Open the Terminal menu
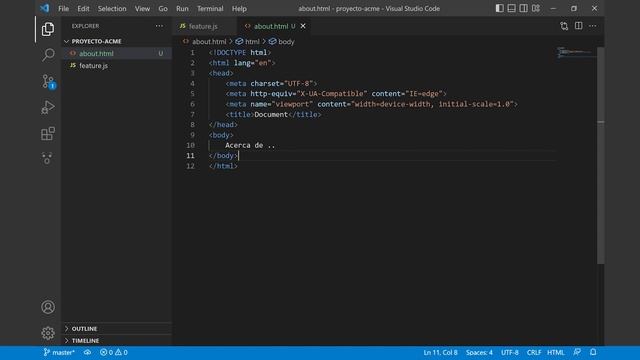 tap(210, 8)
